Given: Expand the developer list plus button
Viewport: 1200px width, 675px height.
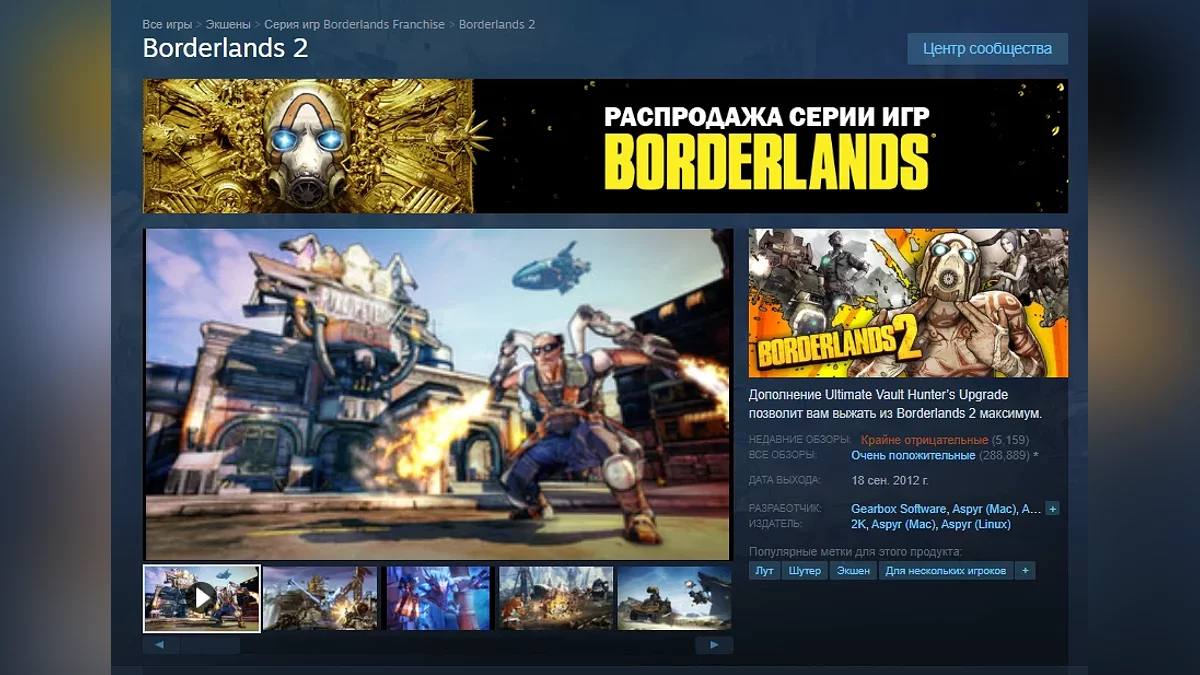Looking at the screenshot, I should pos(1052,509).
